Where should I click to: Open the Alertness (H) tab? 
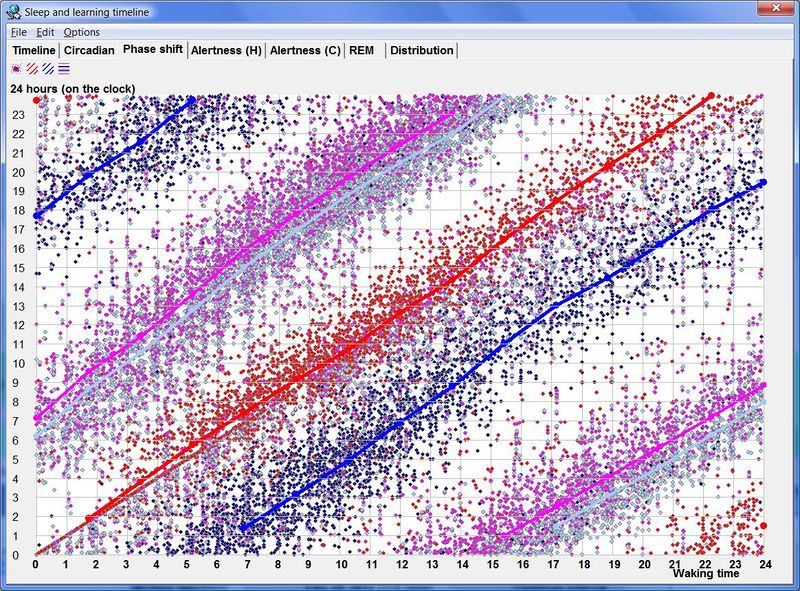click(226, 50)
